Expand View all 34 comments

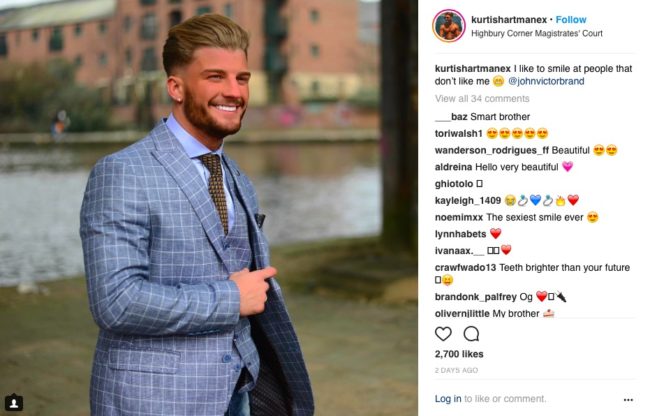click(x=482, y=99)
